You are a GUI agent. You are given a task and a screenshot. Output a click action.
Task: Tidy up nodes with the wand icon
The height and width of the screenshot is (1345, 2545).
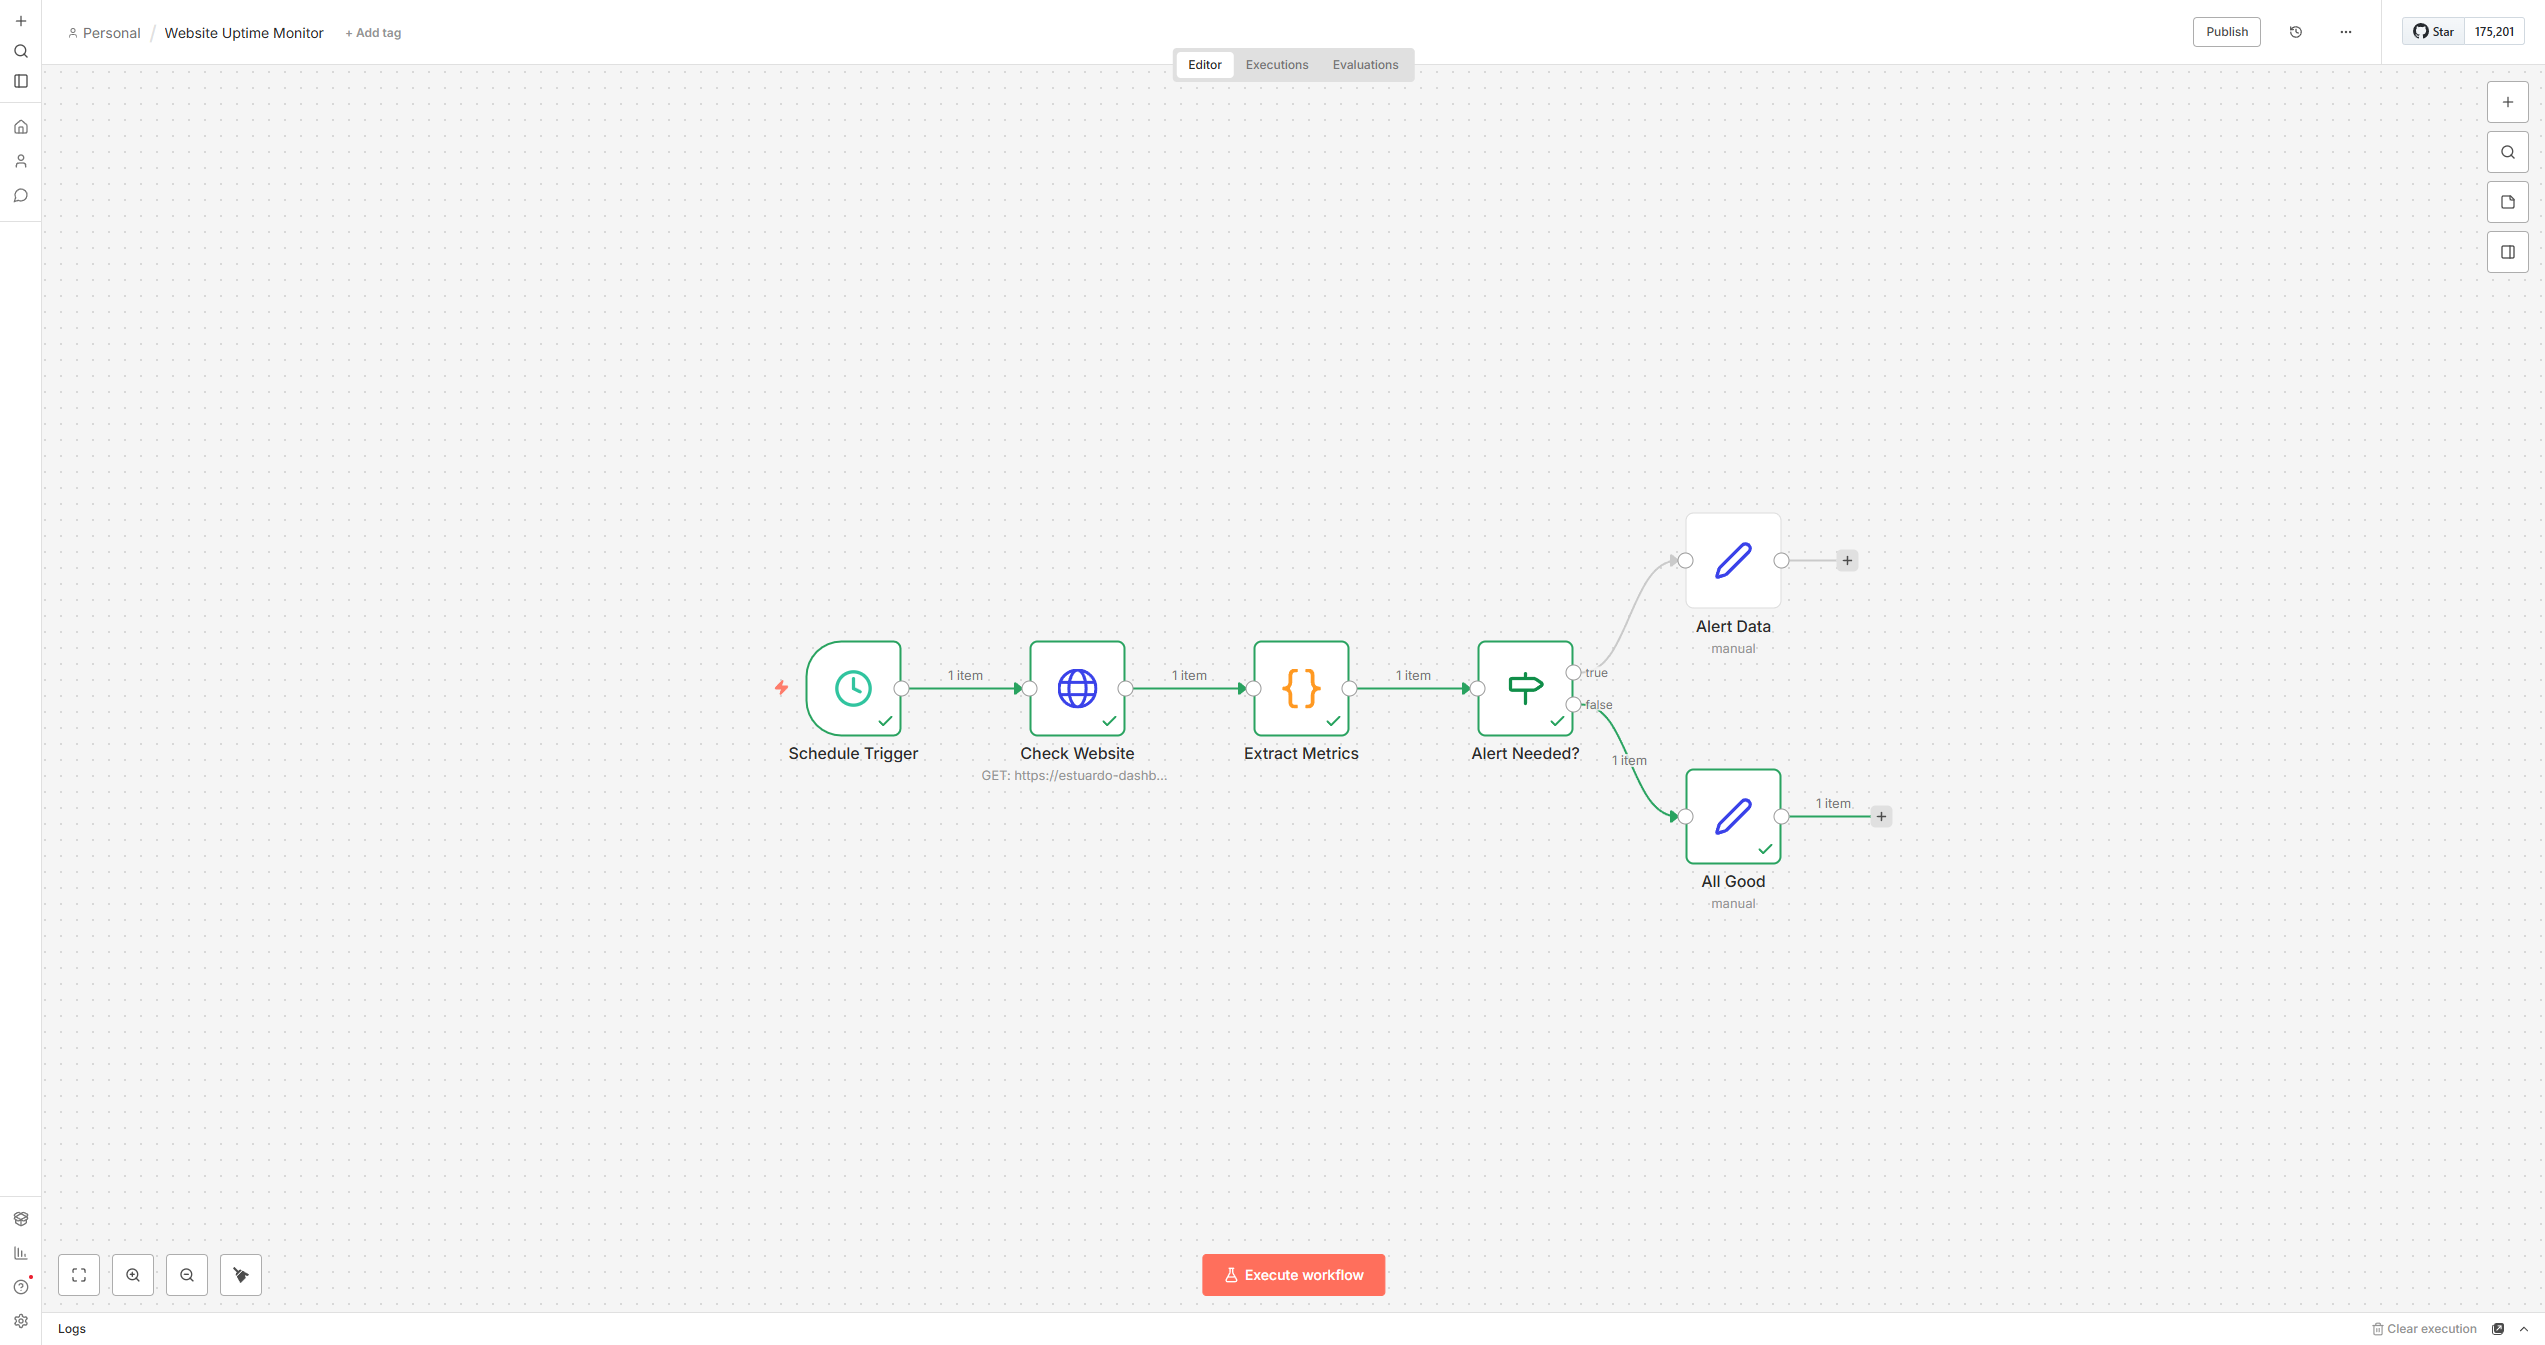[240, 1275]
